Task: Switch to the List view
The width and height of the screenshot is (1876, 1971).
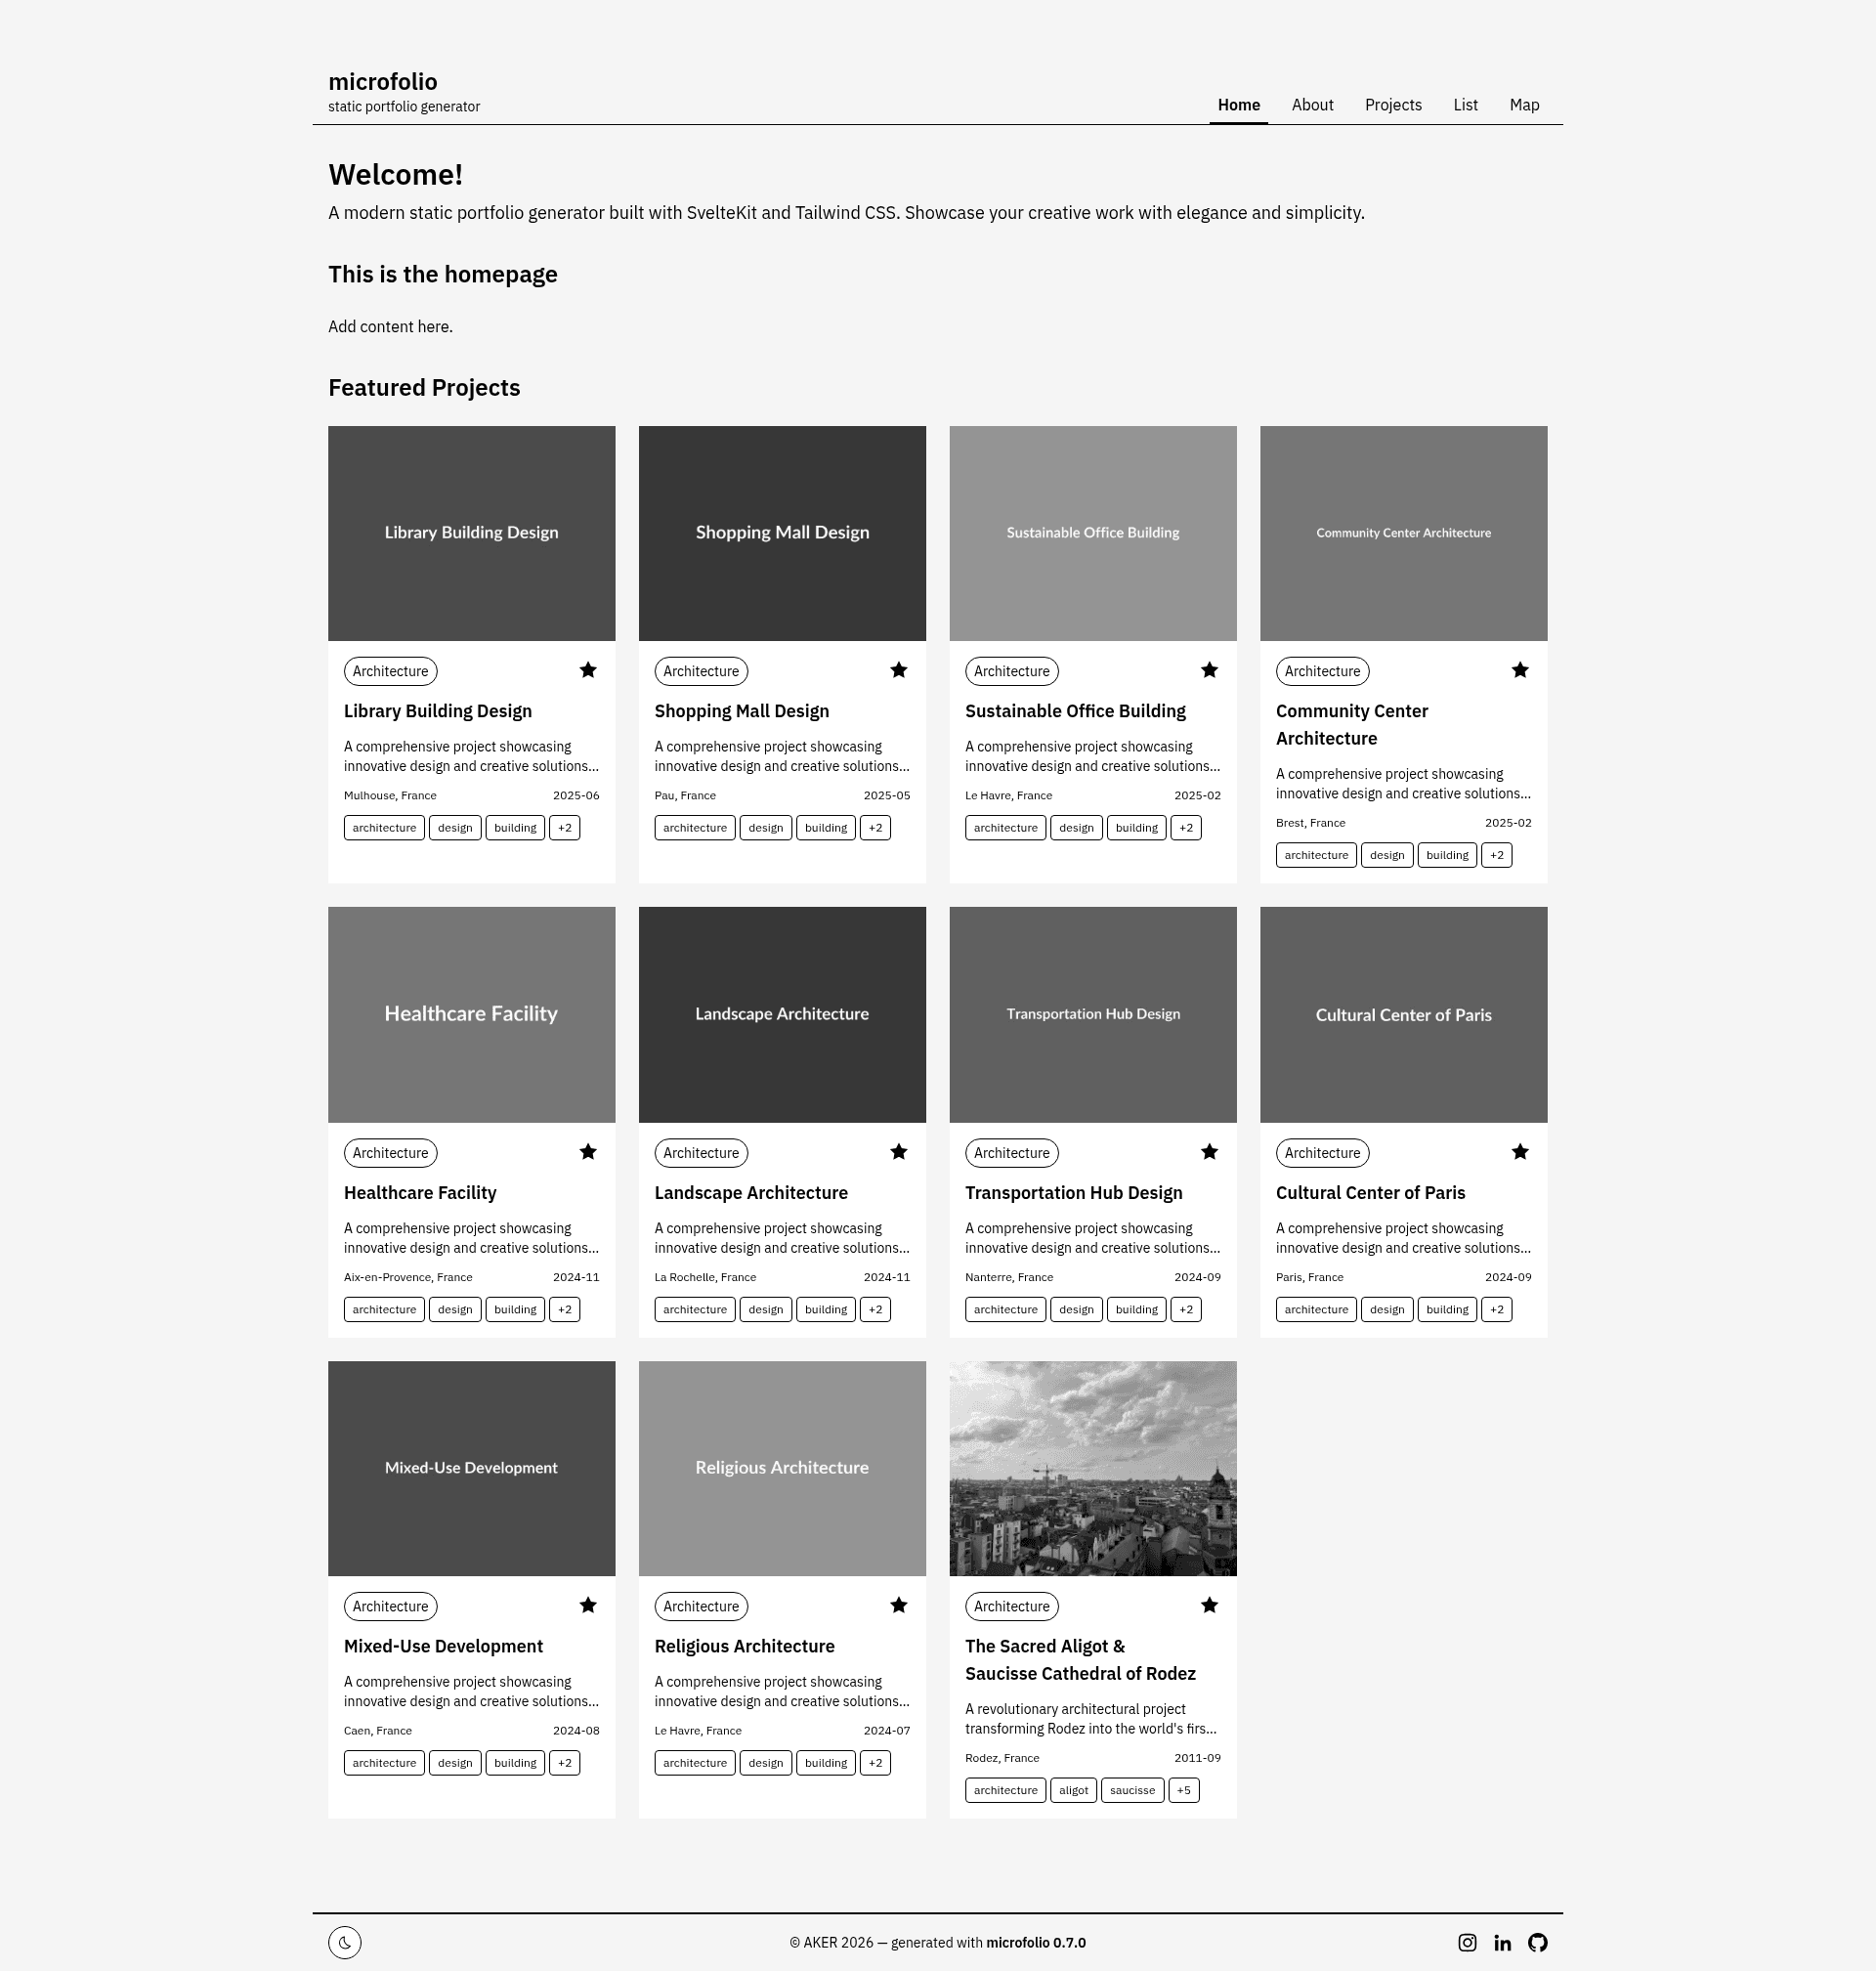Action: pos(1465,105)
